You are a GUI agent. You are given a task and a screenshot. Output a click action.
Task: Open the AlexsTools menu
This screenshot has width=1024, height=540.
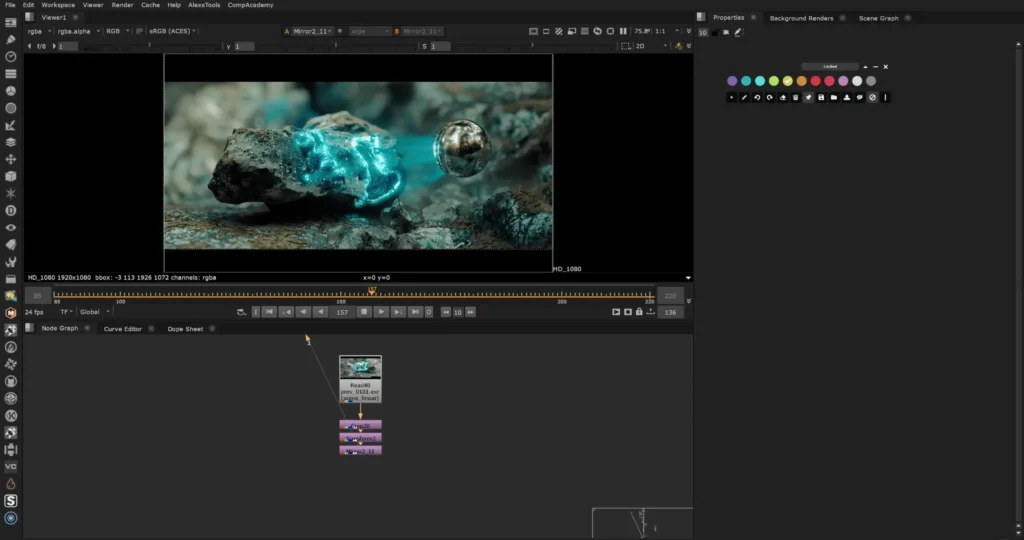point(204,5)
